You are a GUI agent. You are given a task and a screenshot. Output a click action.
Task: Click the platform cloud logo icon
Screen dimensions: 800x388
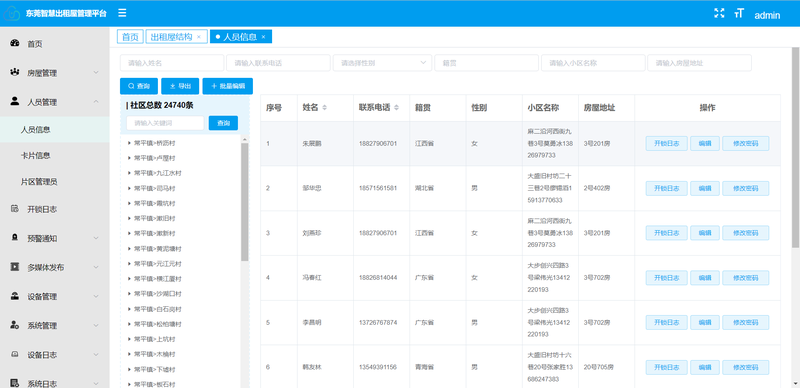pyautogui.click(x=12, y=14)
